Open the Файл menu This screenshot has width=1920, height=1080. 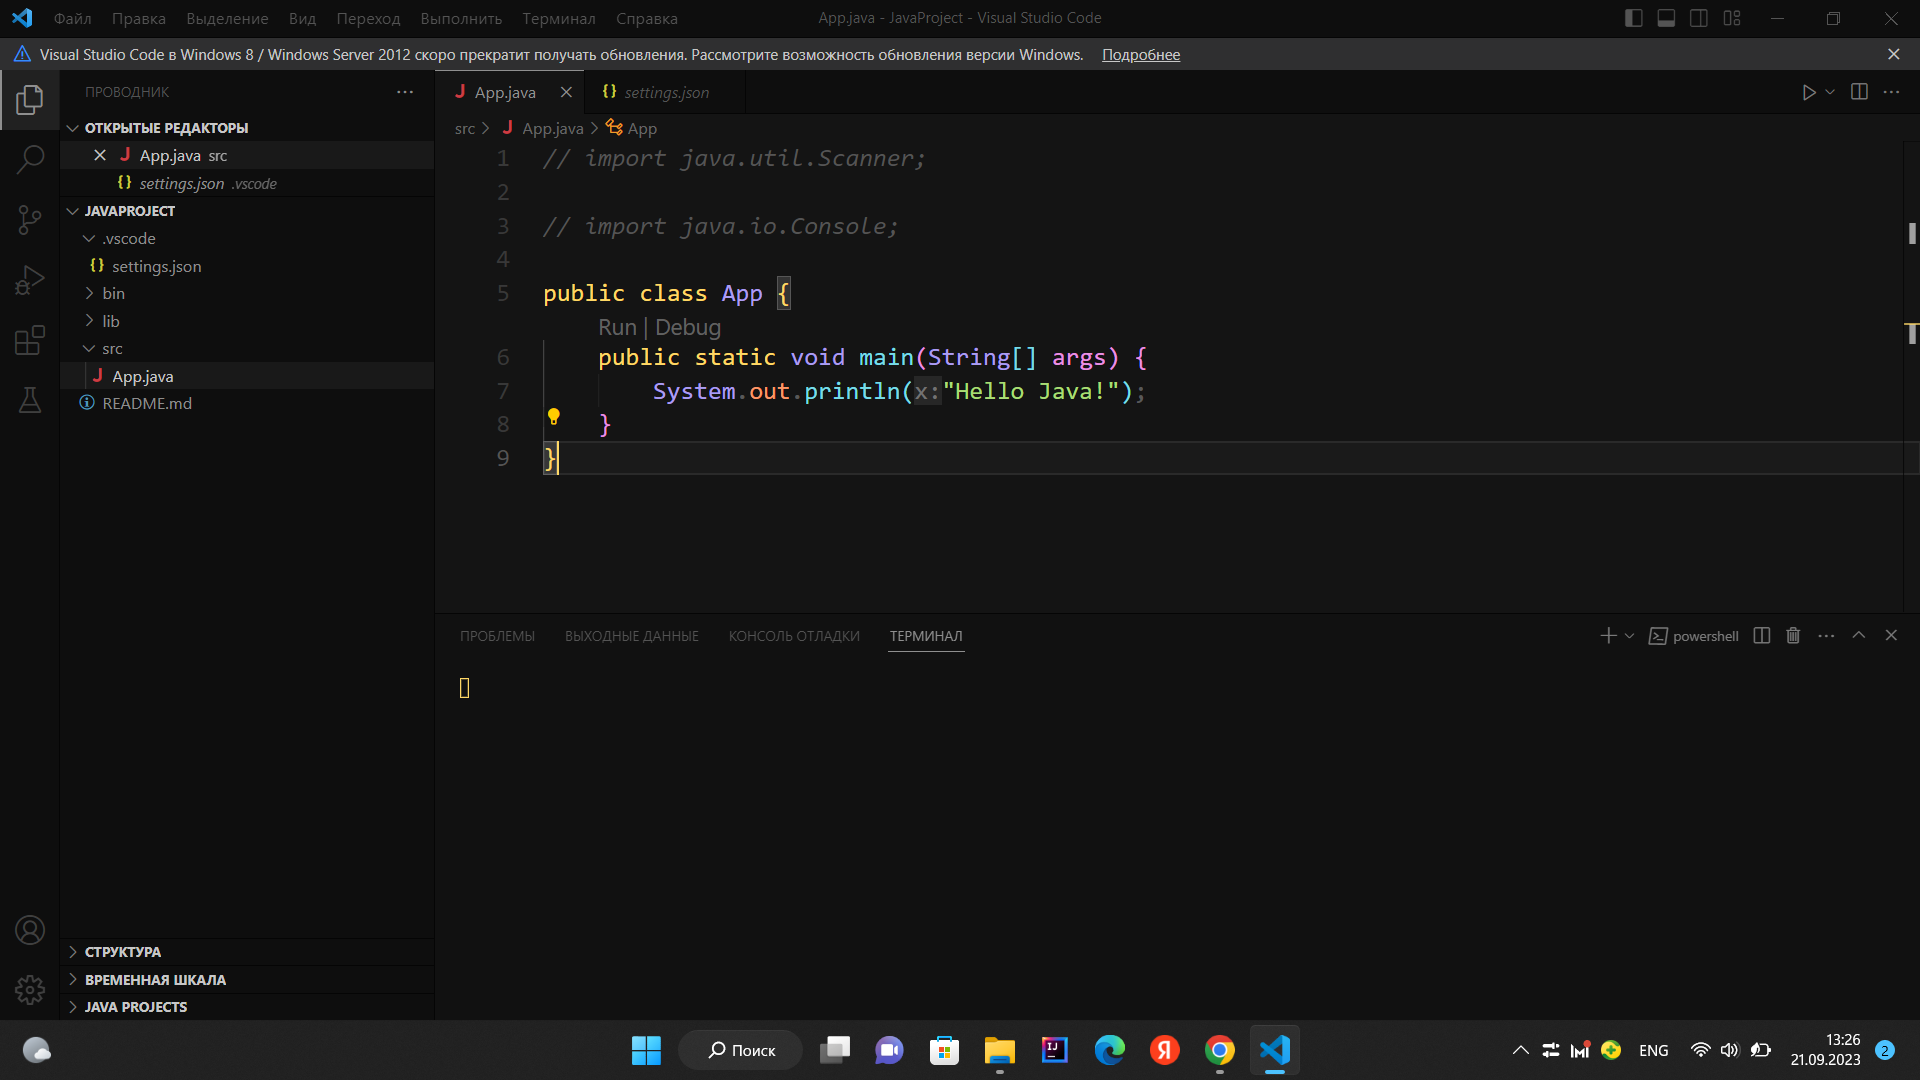point(72,18)
